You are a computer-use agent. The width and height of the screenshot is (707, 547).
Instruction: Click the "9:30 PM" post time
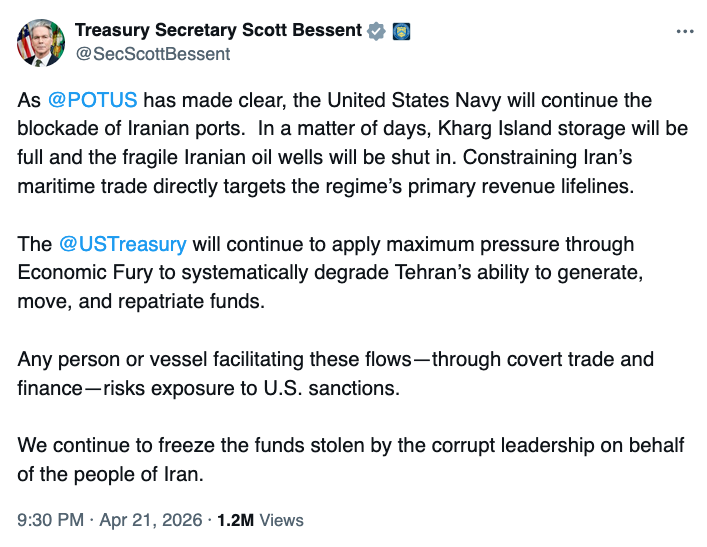pyautogui.click(x=51, y=520)
